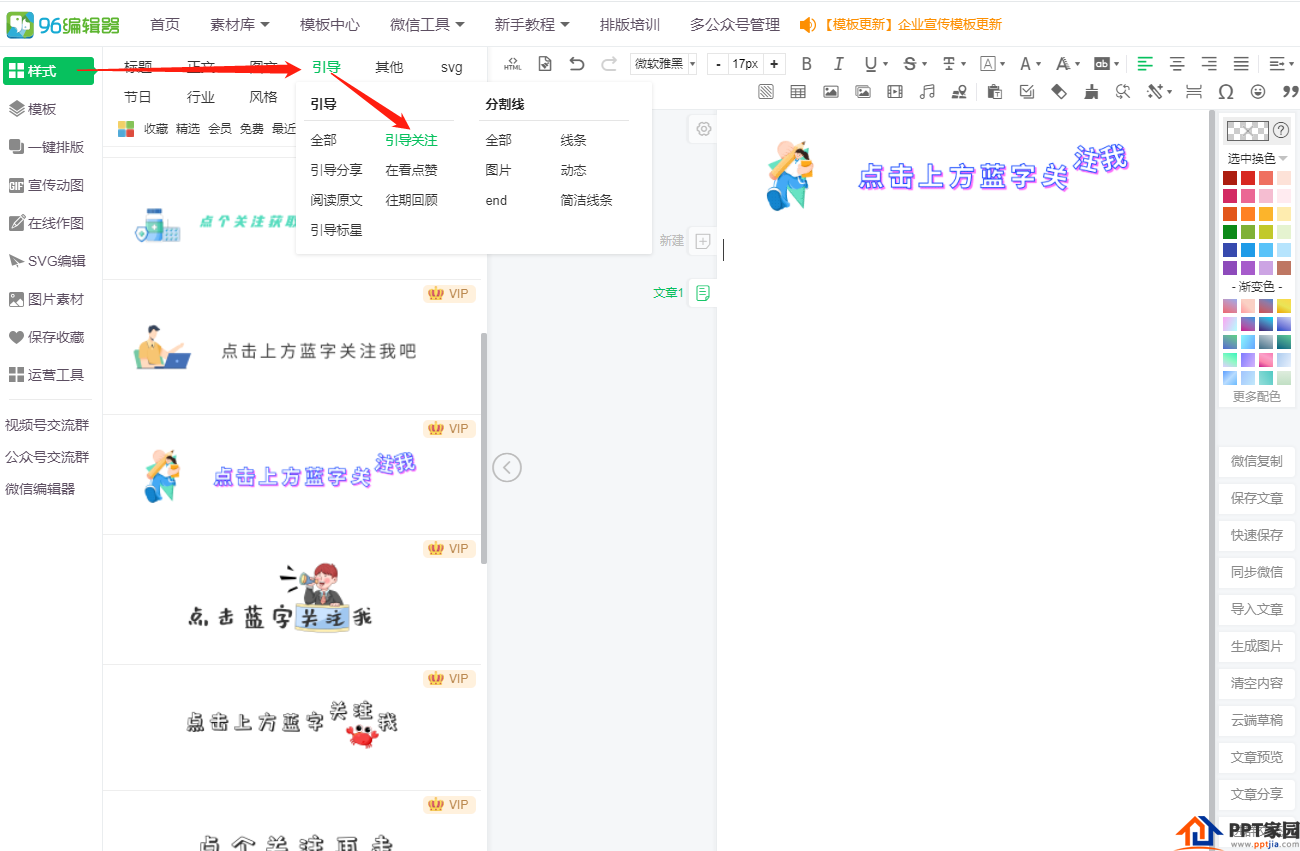Click the format brush broom icon
The height and width of the screenshot is (851, 1300).
[x=1091, y=92]
